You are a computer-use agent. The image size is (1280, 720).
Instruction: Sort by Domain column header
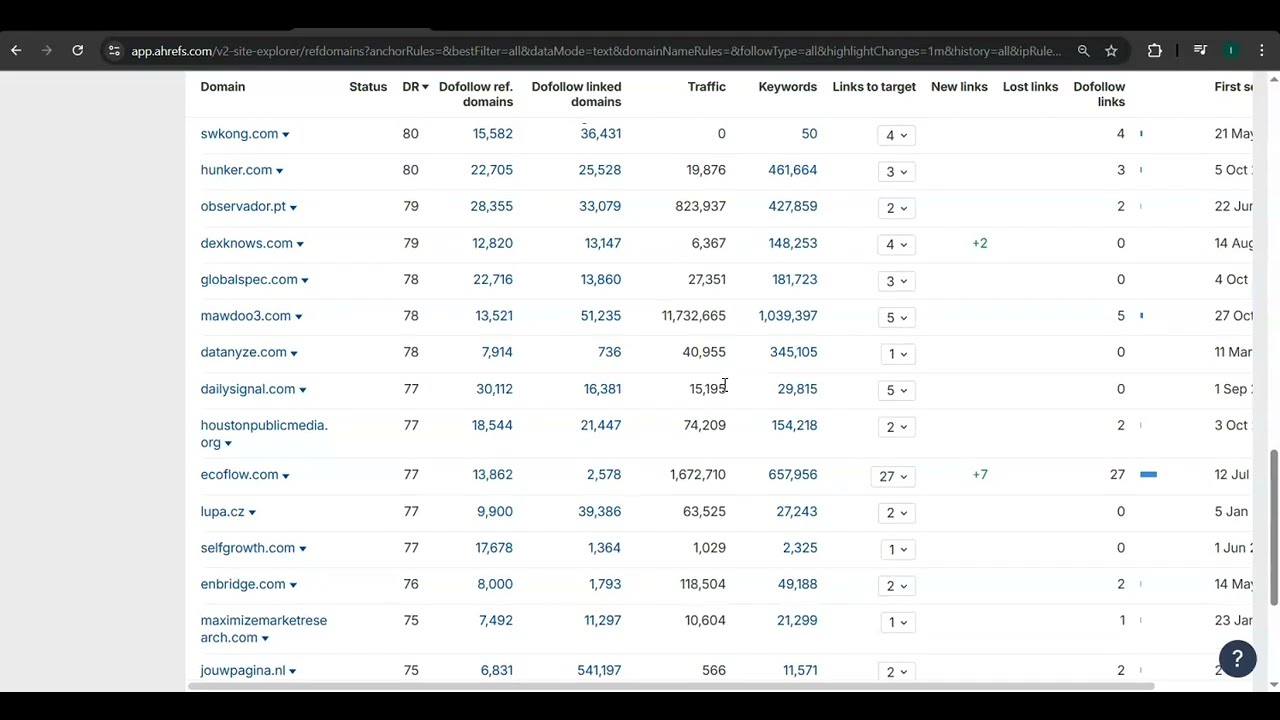(x=222, y=87)
